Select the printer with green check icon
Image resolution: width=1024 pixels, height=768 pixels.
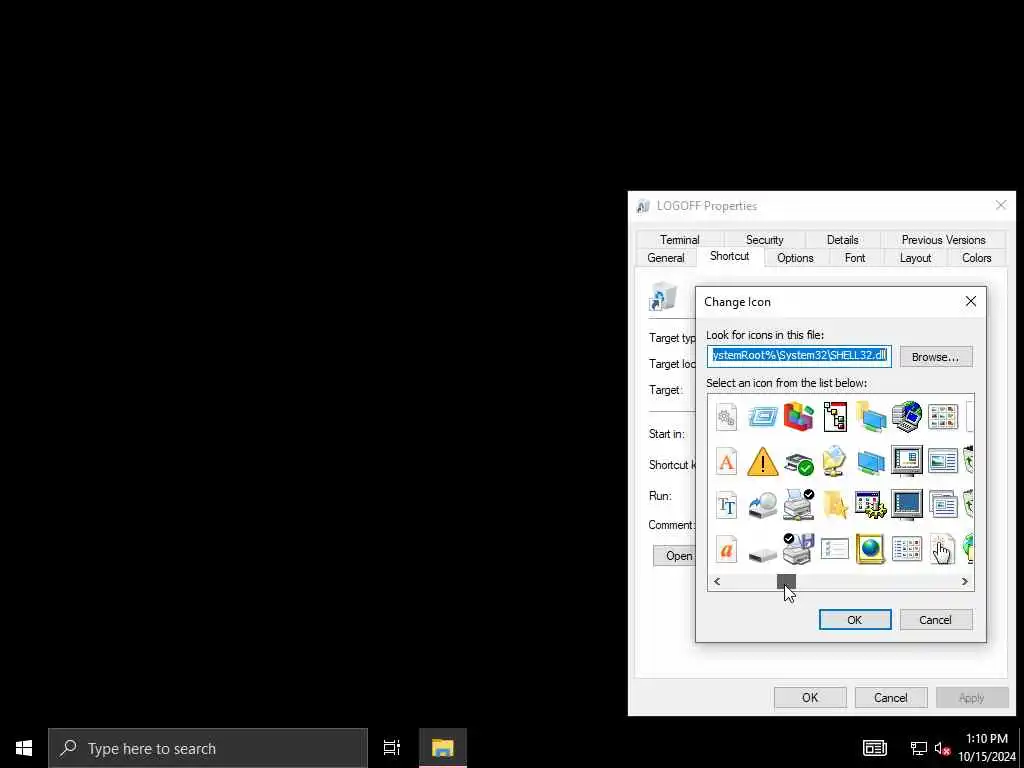799,462
